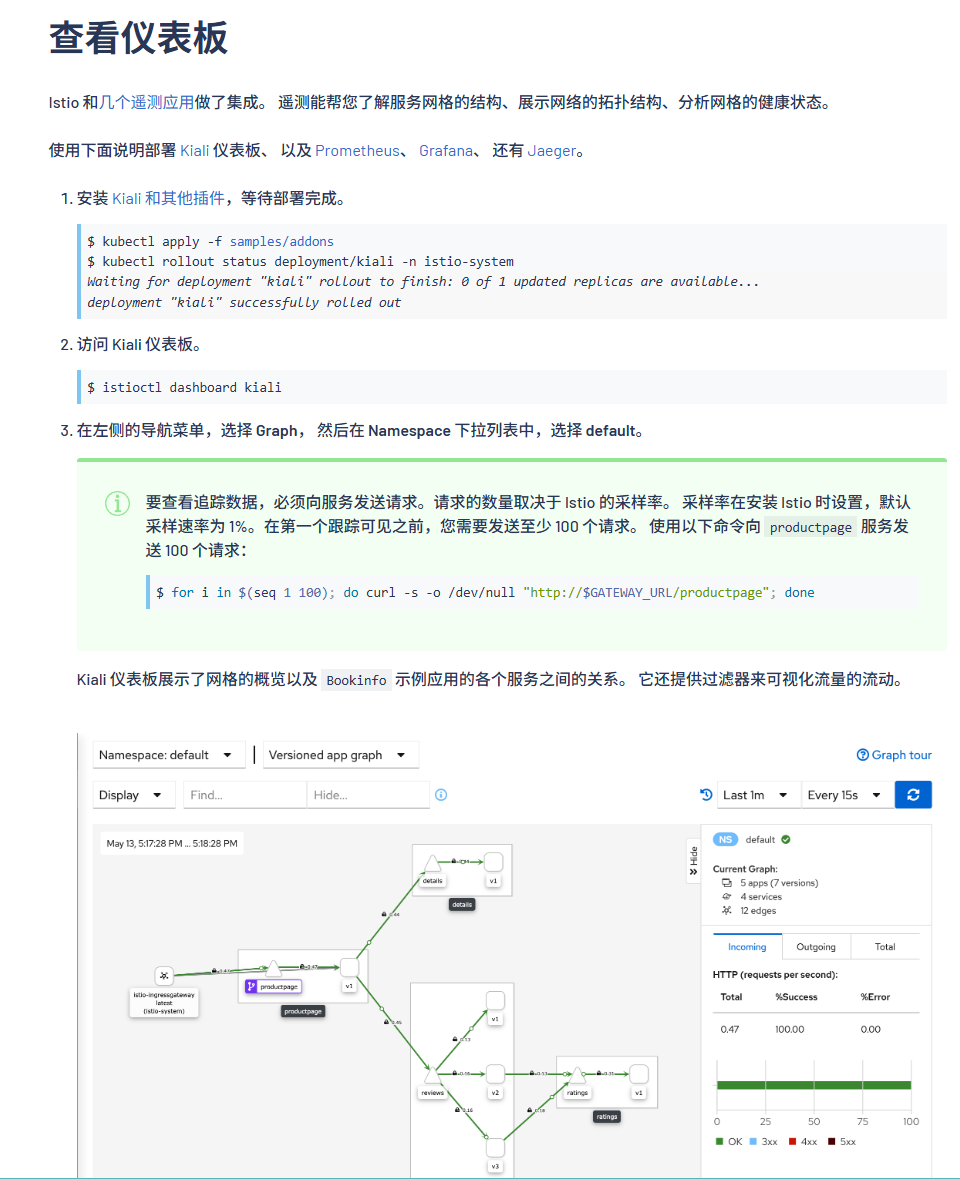Click the 5 apps (7 versions) text
Image resolution: width=960 pixels, height=1179 pixels.
(779, 883)
